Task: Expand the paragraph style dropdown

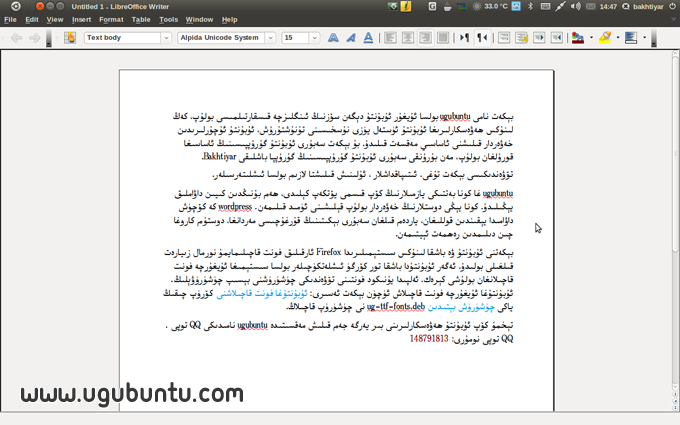Action: [166, 38]
